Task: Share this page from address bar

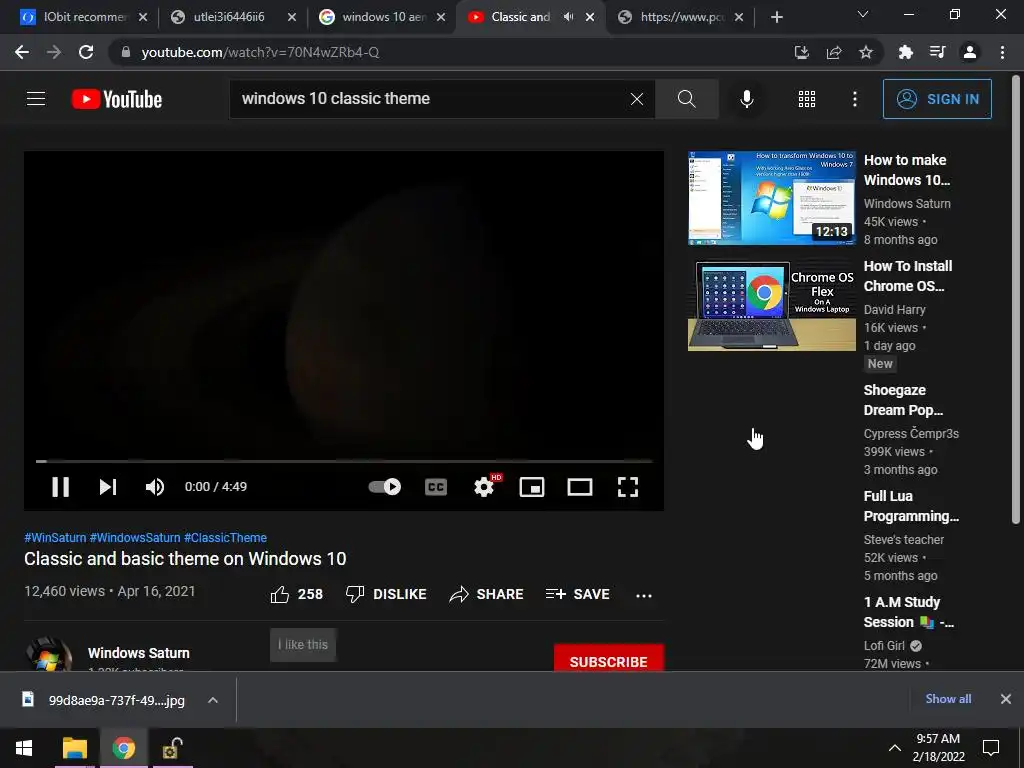Action: (x=834, y=52)
